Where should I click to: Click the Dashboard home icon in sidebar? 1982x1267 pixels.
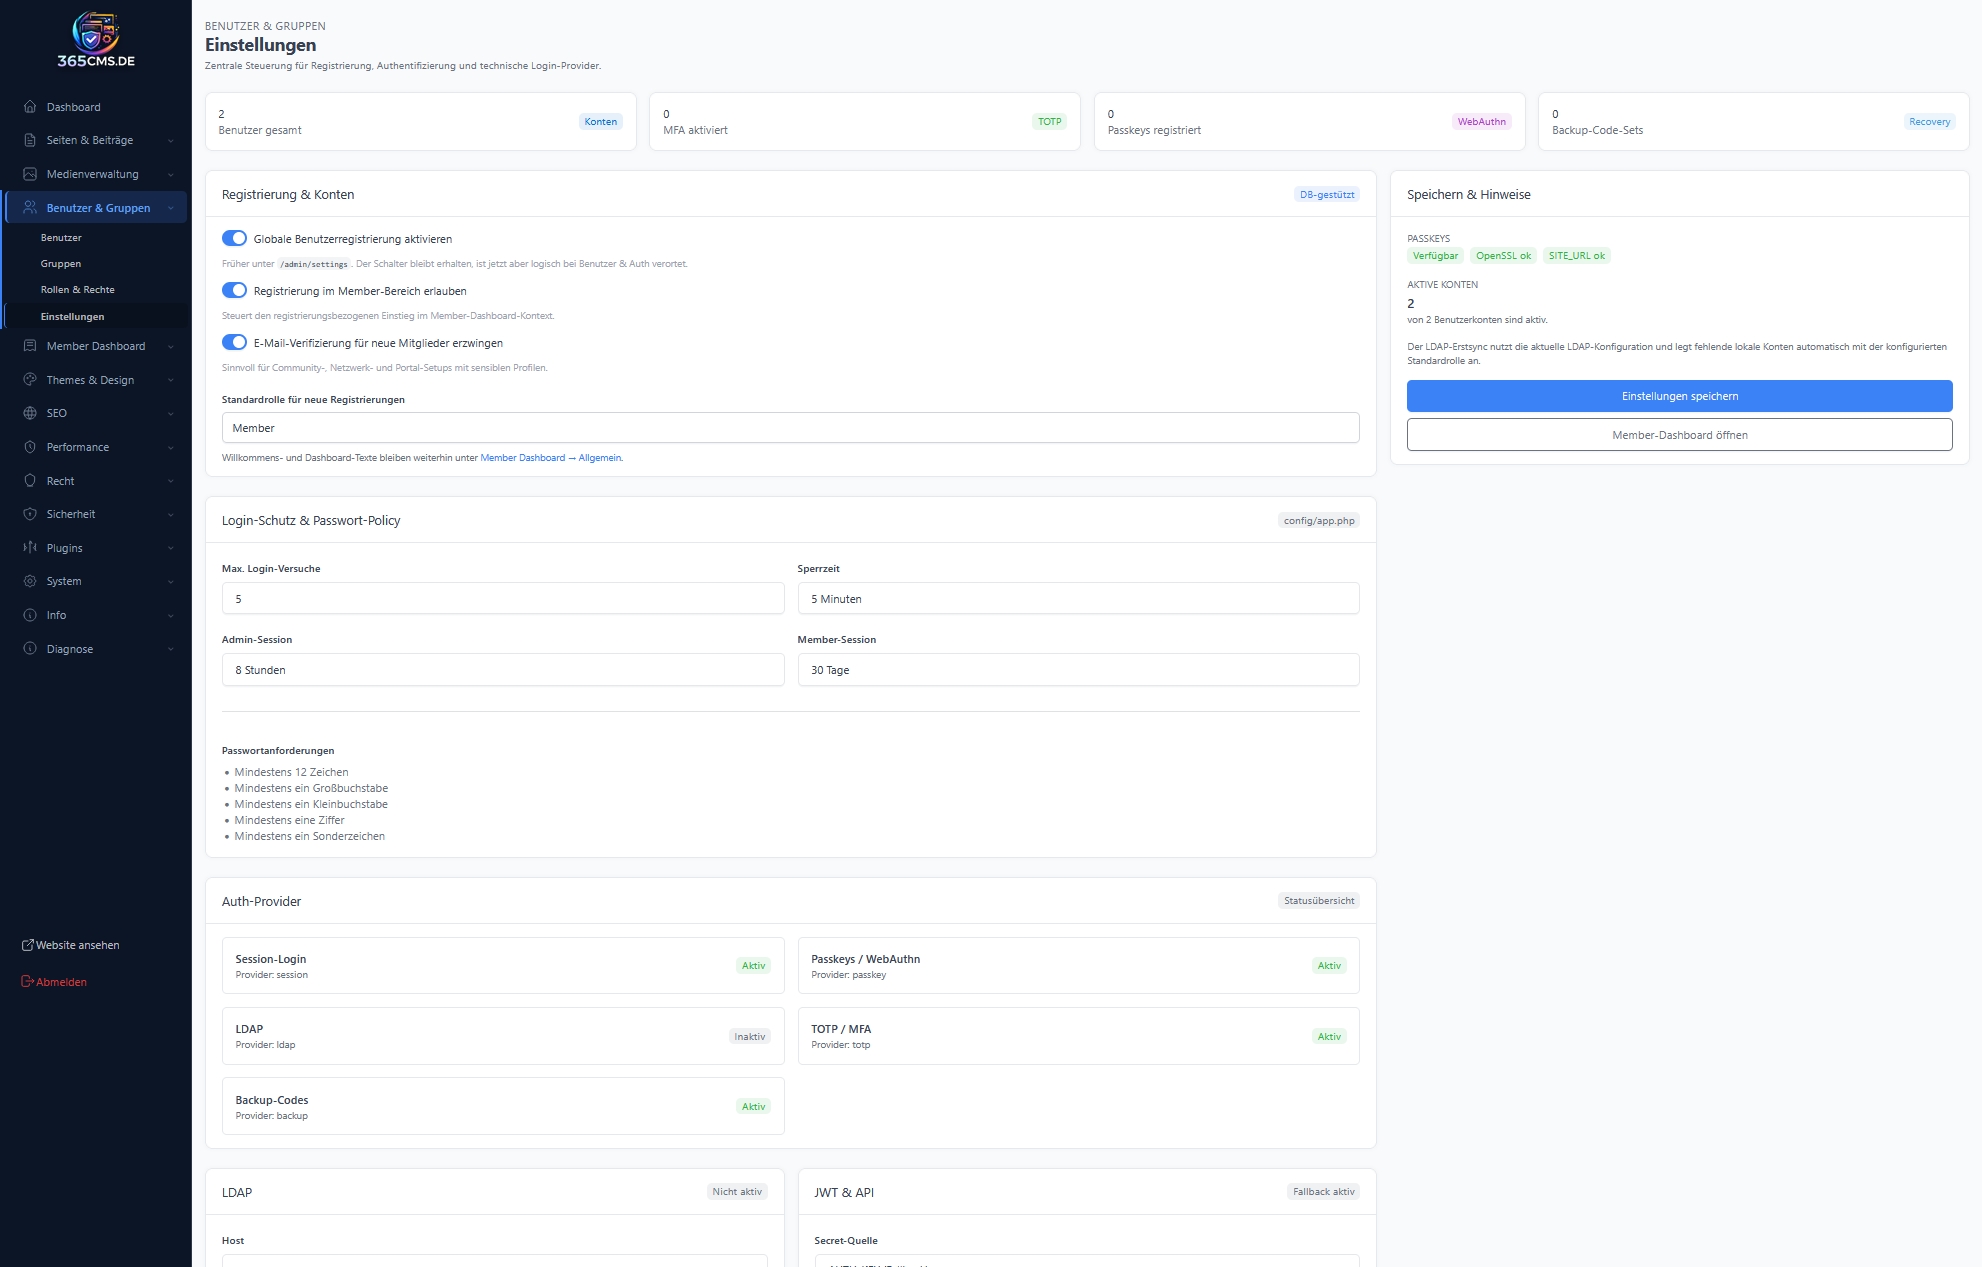pos(30,107)
